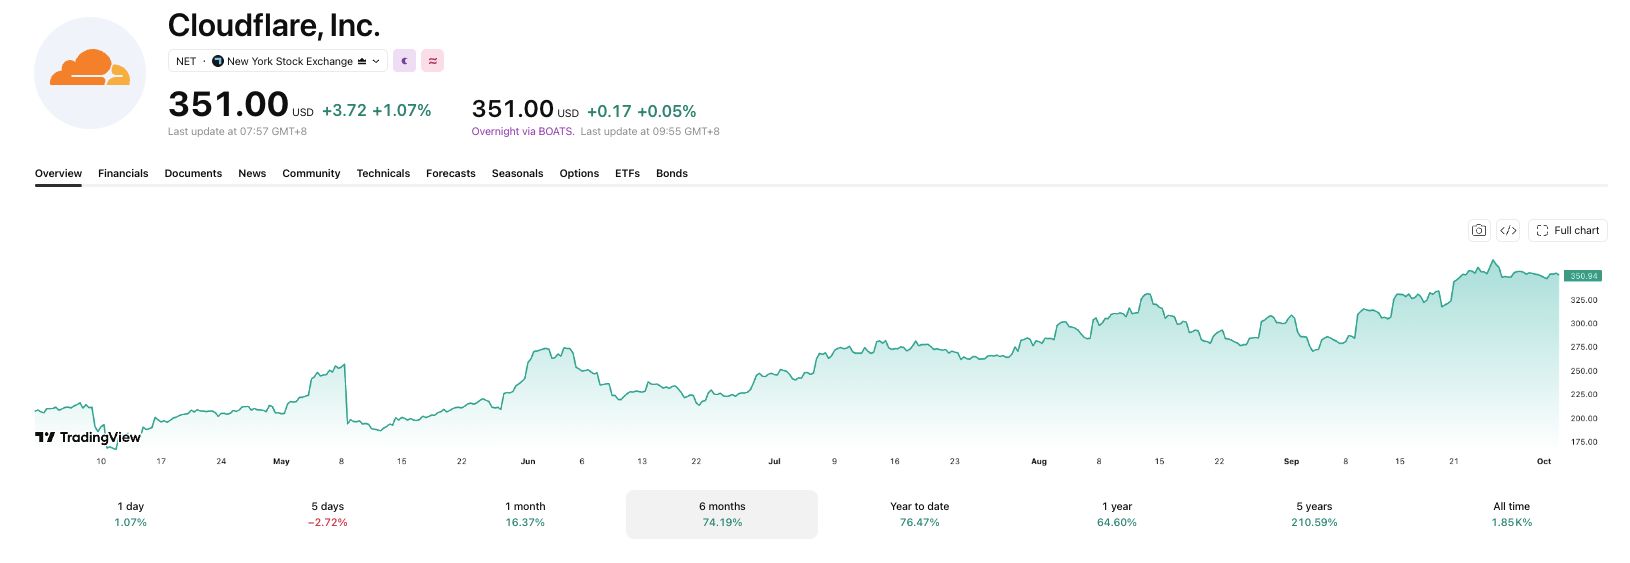Screen dimensions: 1630x563
Task: Select the 1 year range
Action: 1117,514
